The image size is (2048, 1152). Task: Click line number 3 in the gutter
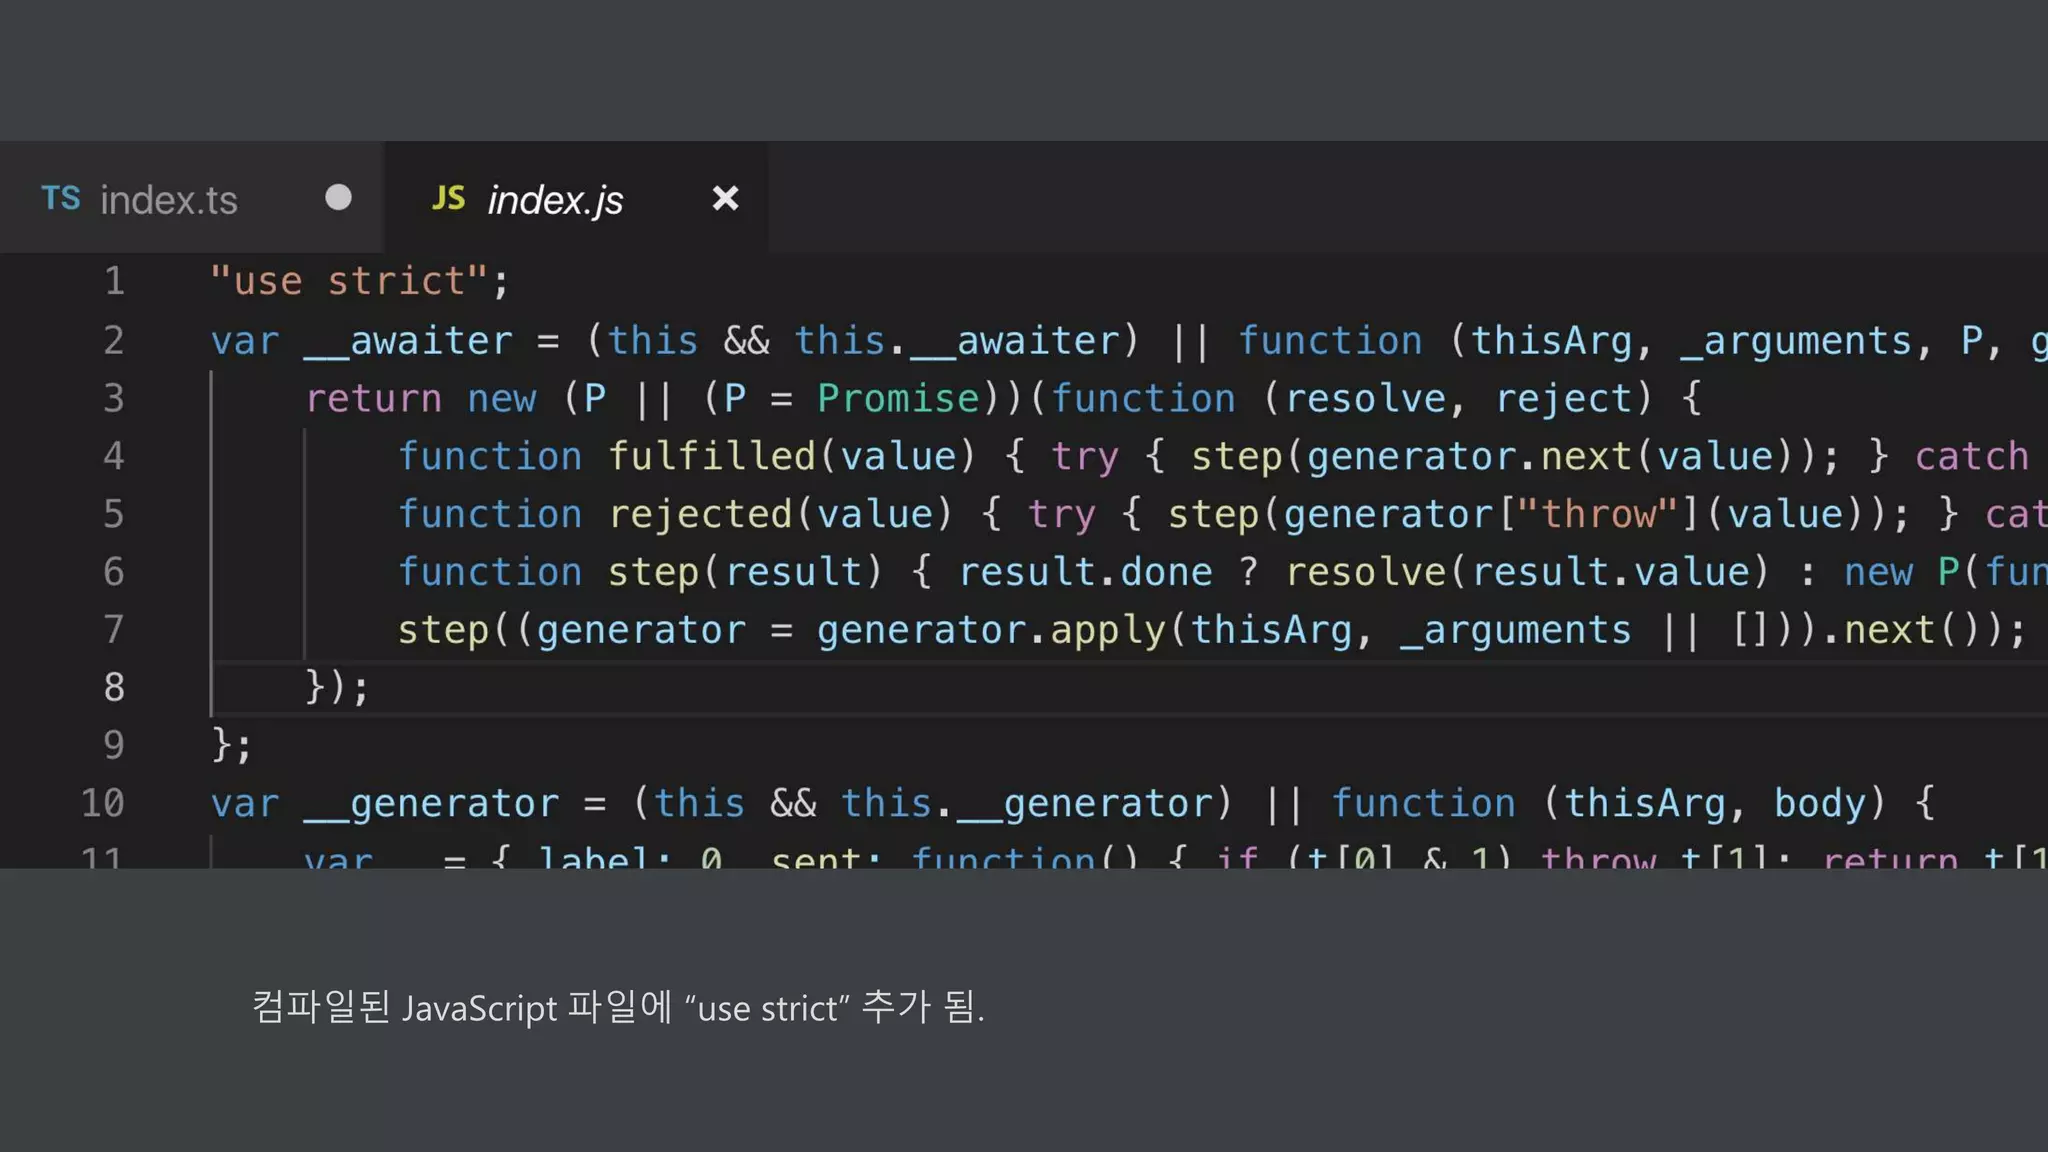point(114,398)
